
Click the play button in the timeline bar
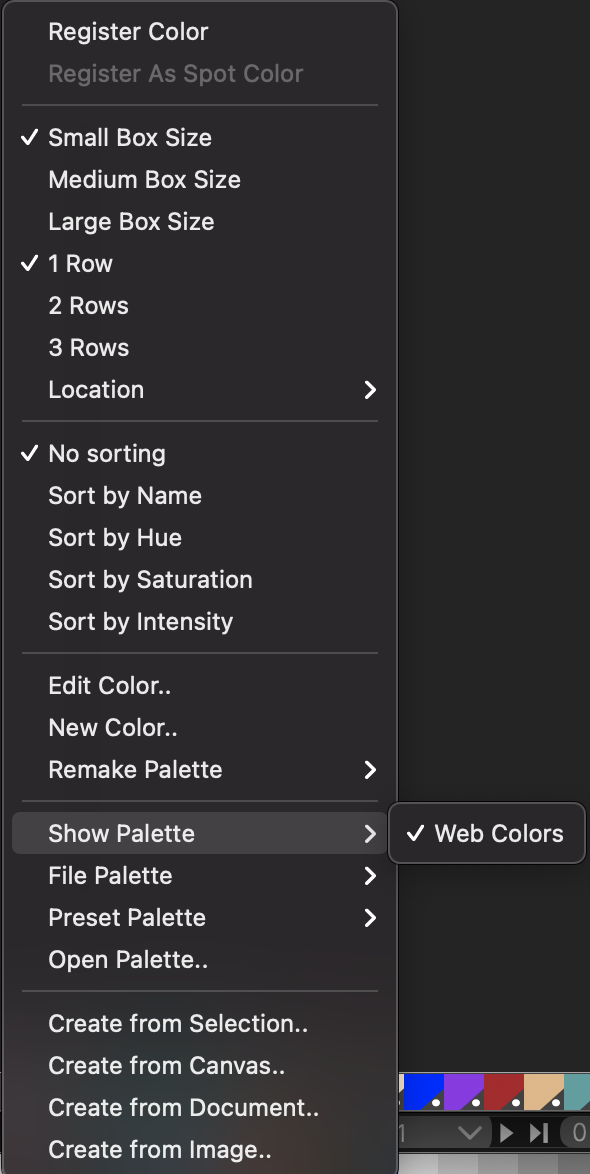pyautogui.click(x=507, y=1133)
